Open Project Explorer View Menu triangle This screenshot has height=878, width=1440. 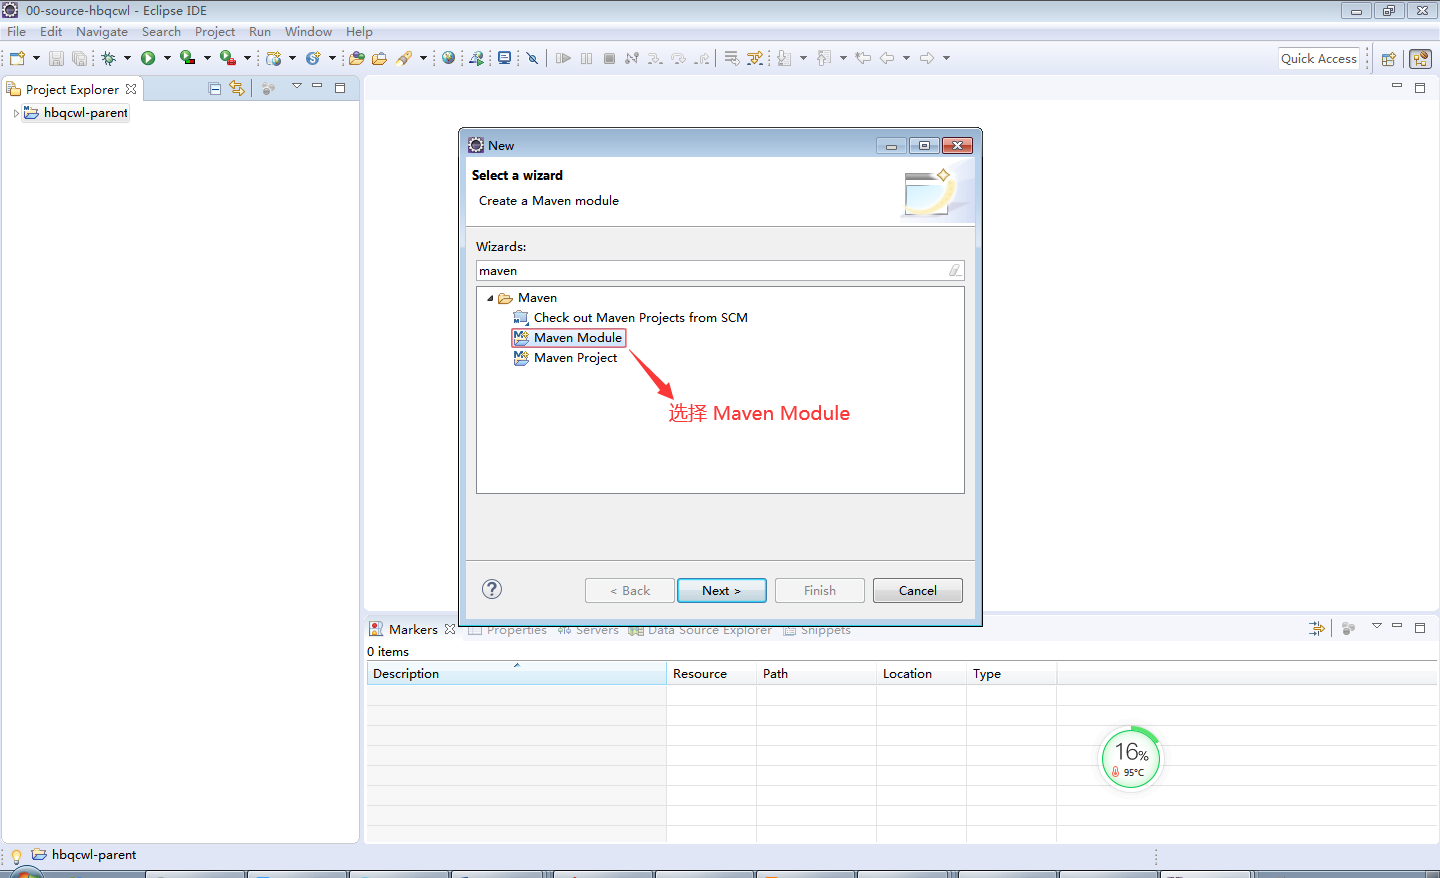[x=297, y=86]
